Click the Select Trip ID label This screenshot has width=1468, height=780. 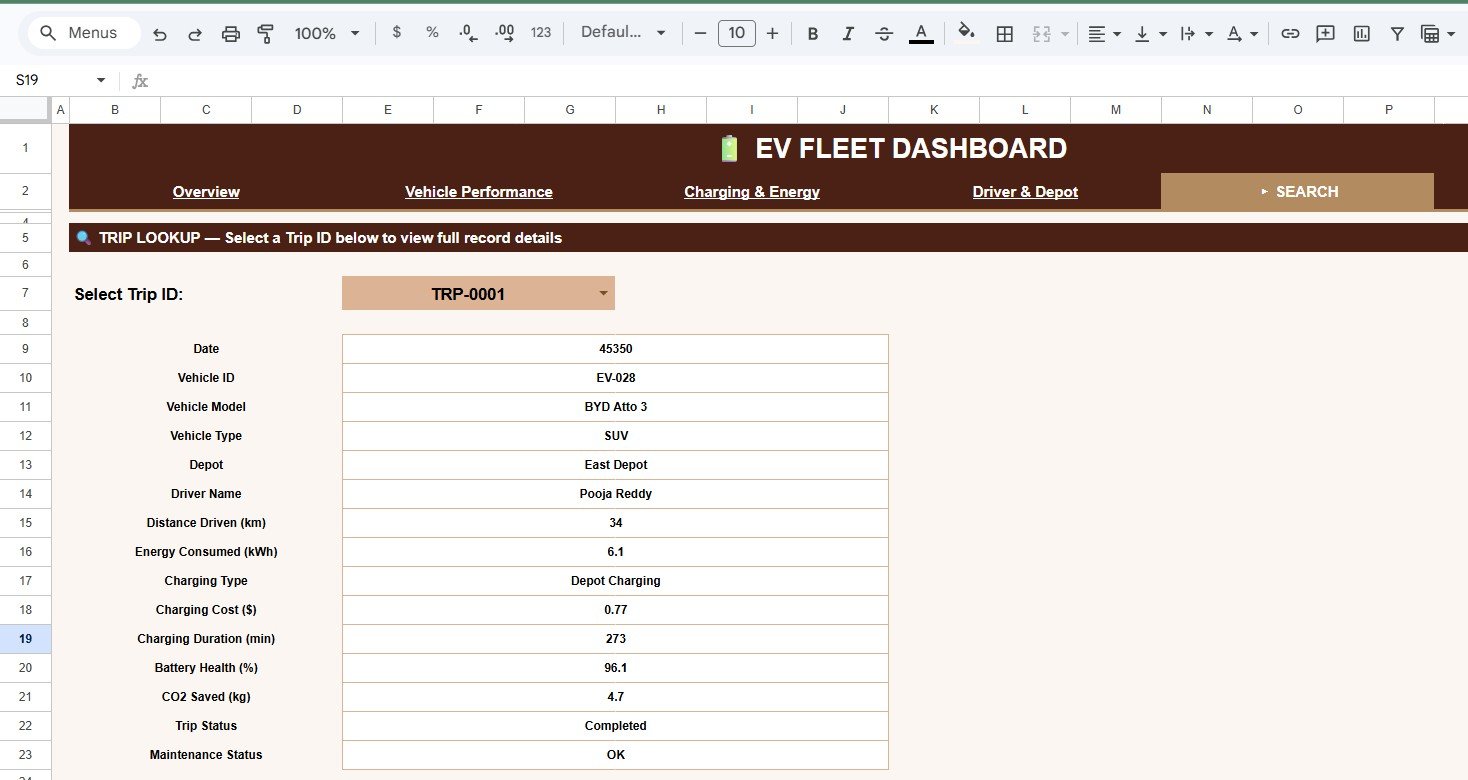[129, 294]
